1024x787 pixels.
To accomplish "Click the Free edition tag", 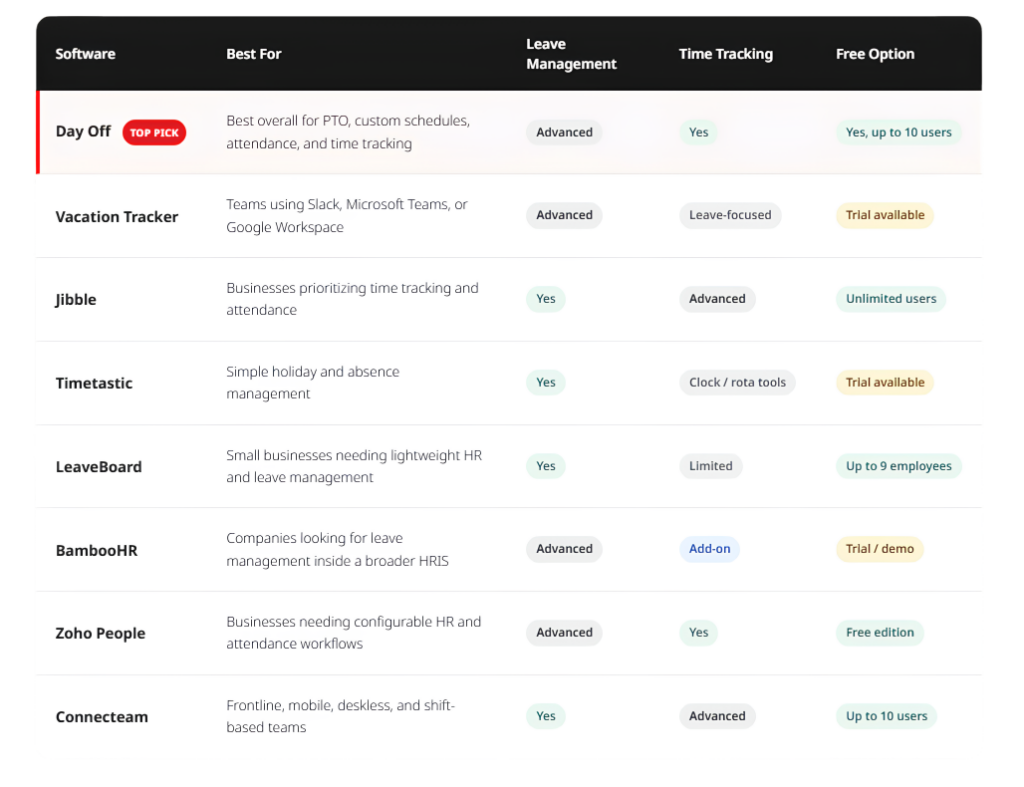I will (x=880, y=632).
